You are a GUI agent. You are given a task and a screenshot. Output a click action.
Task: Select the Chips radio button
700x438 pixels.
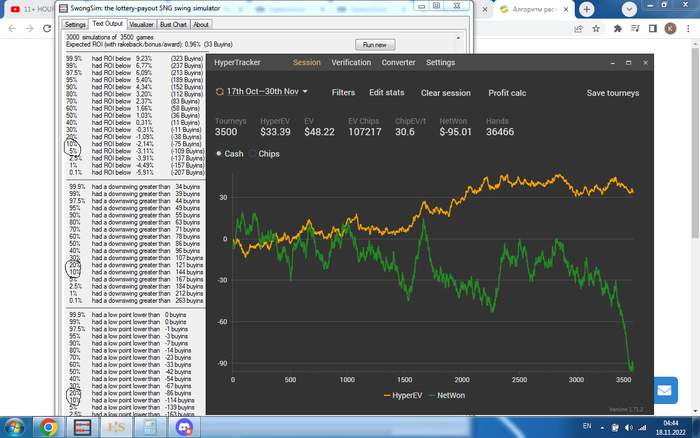(253, 154)
